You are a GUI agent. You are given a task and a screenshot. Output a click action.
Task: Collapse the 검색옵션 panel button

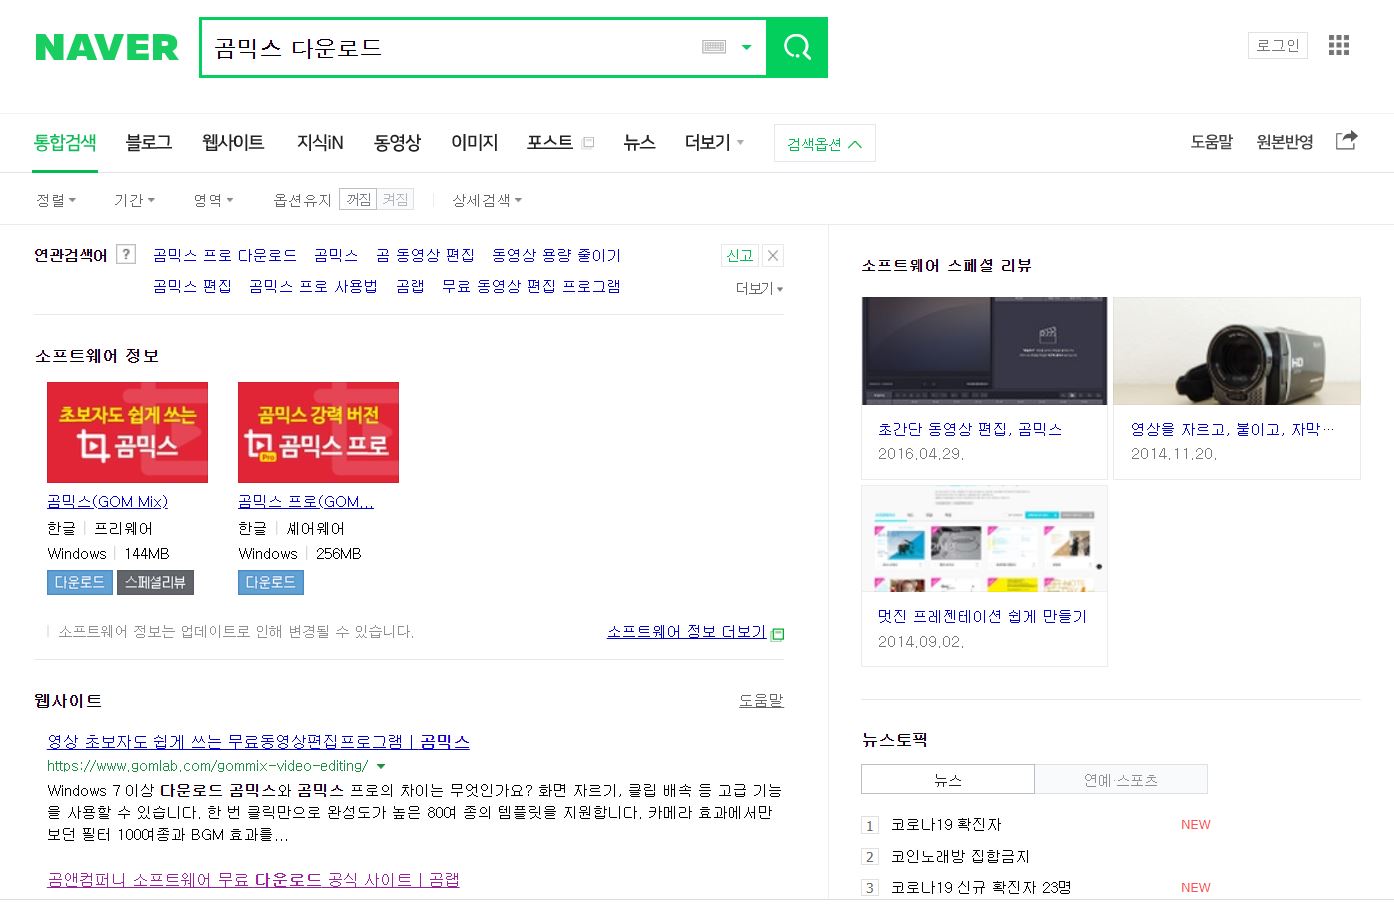(825, 143)
